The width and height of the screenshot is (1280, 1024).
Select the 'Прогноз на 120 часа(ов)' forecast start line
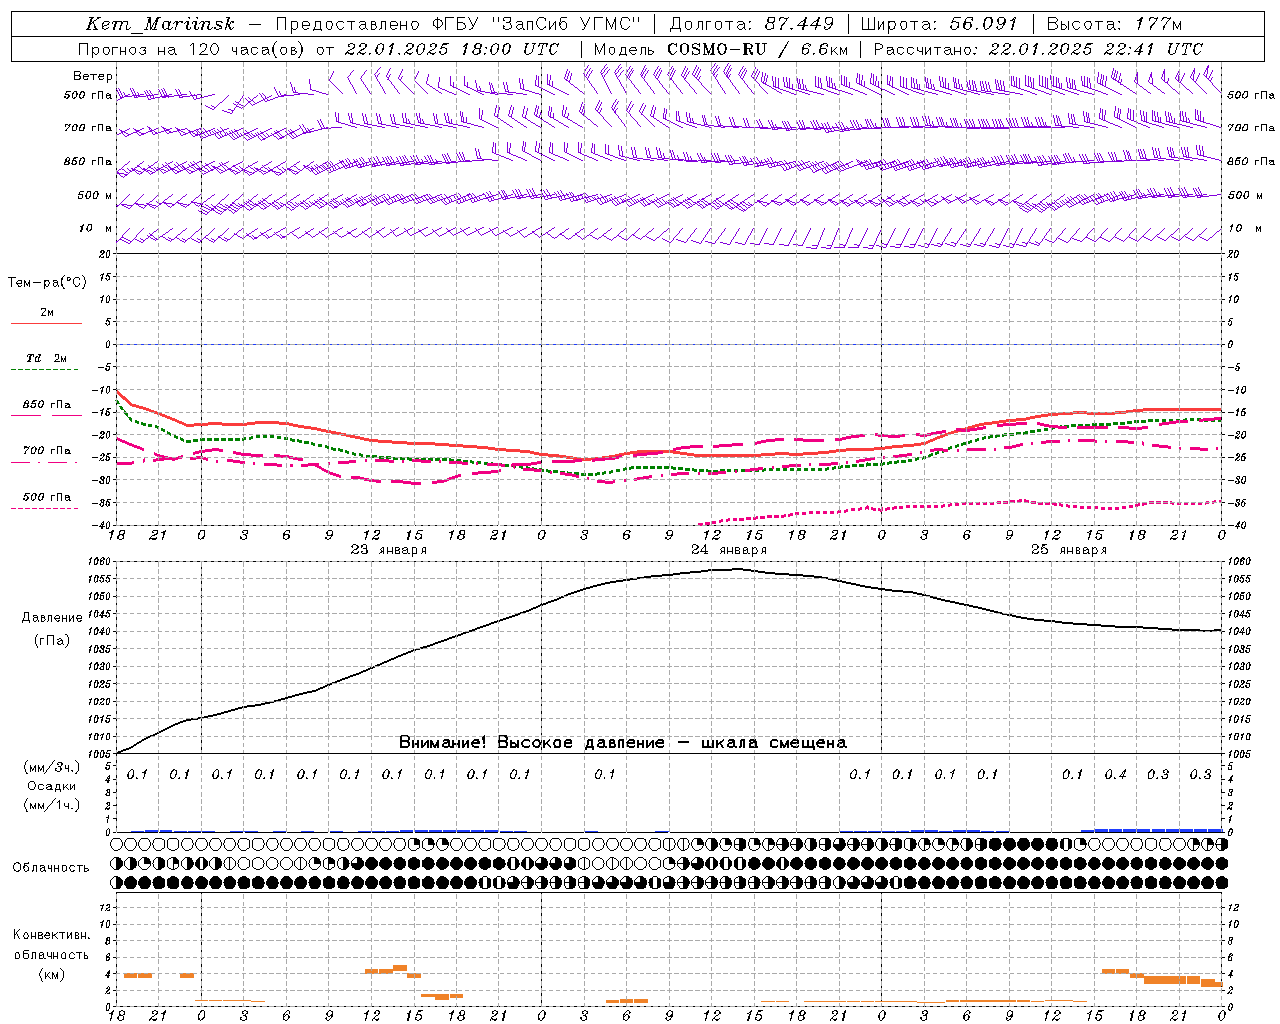coord(318,49)
